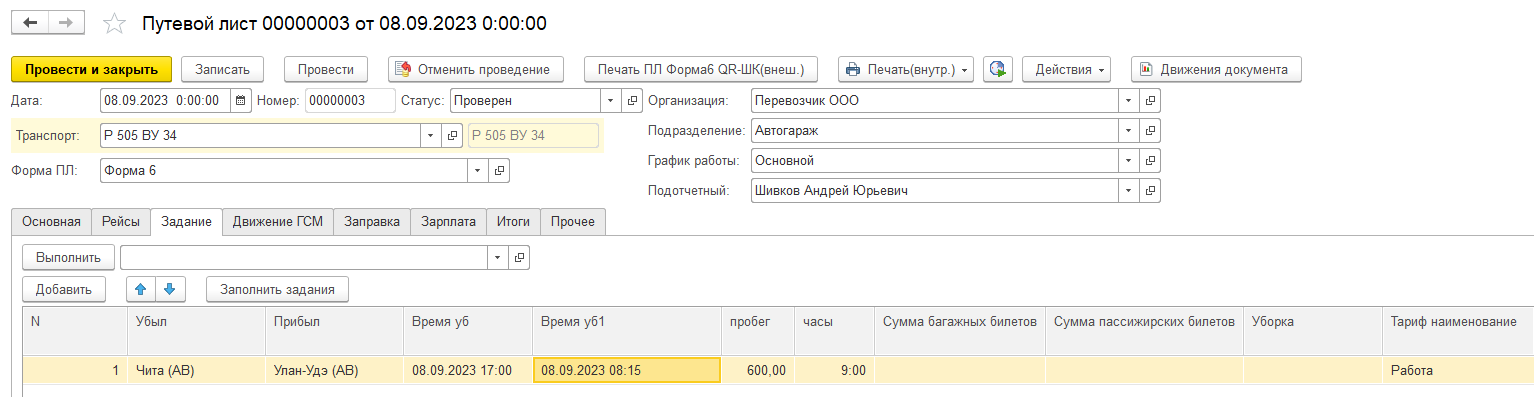Move task row down with blue arrow
Viewport: 1534px width, 397px height.
tap(169, 289)
